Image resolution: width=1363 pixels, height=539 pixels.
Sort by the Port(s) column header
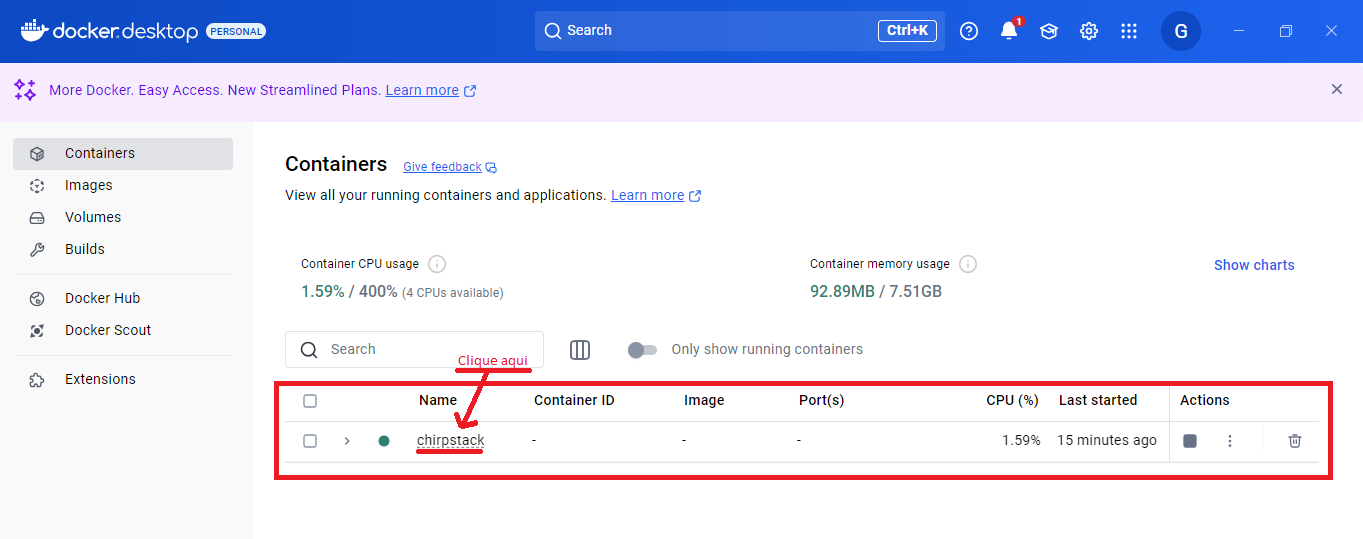click(x=822, y=400)
